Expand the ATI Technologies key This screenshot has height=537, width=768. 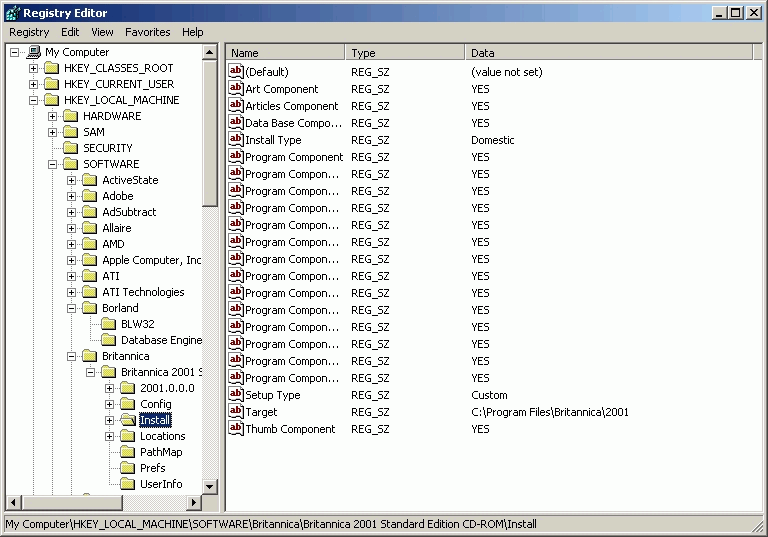[x=72, y=292]
